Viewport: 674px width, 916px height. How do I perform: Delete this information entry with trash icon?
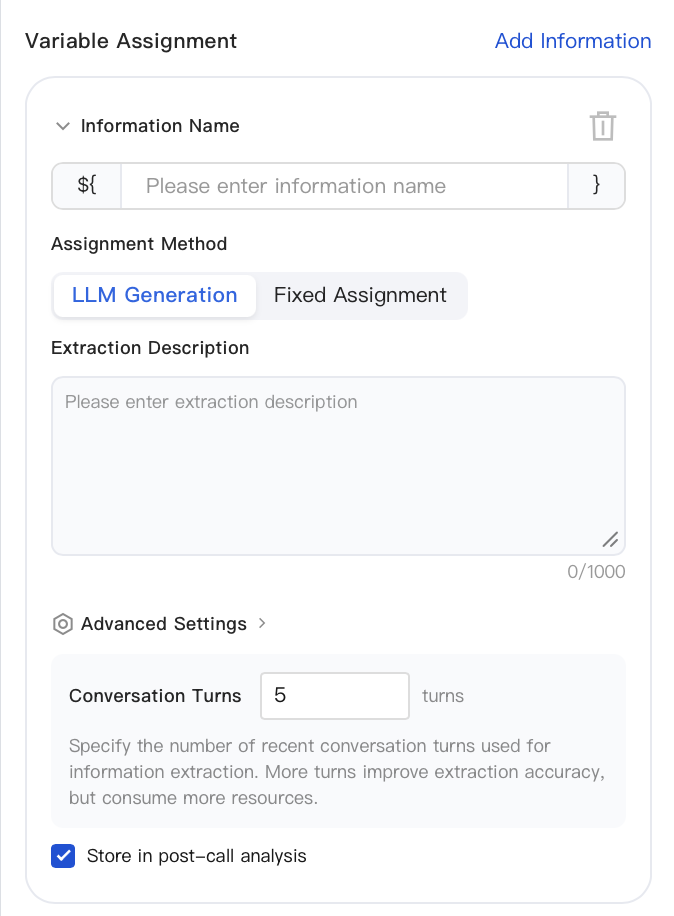(602, 126)
